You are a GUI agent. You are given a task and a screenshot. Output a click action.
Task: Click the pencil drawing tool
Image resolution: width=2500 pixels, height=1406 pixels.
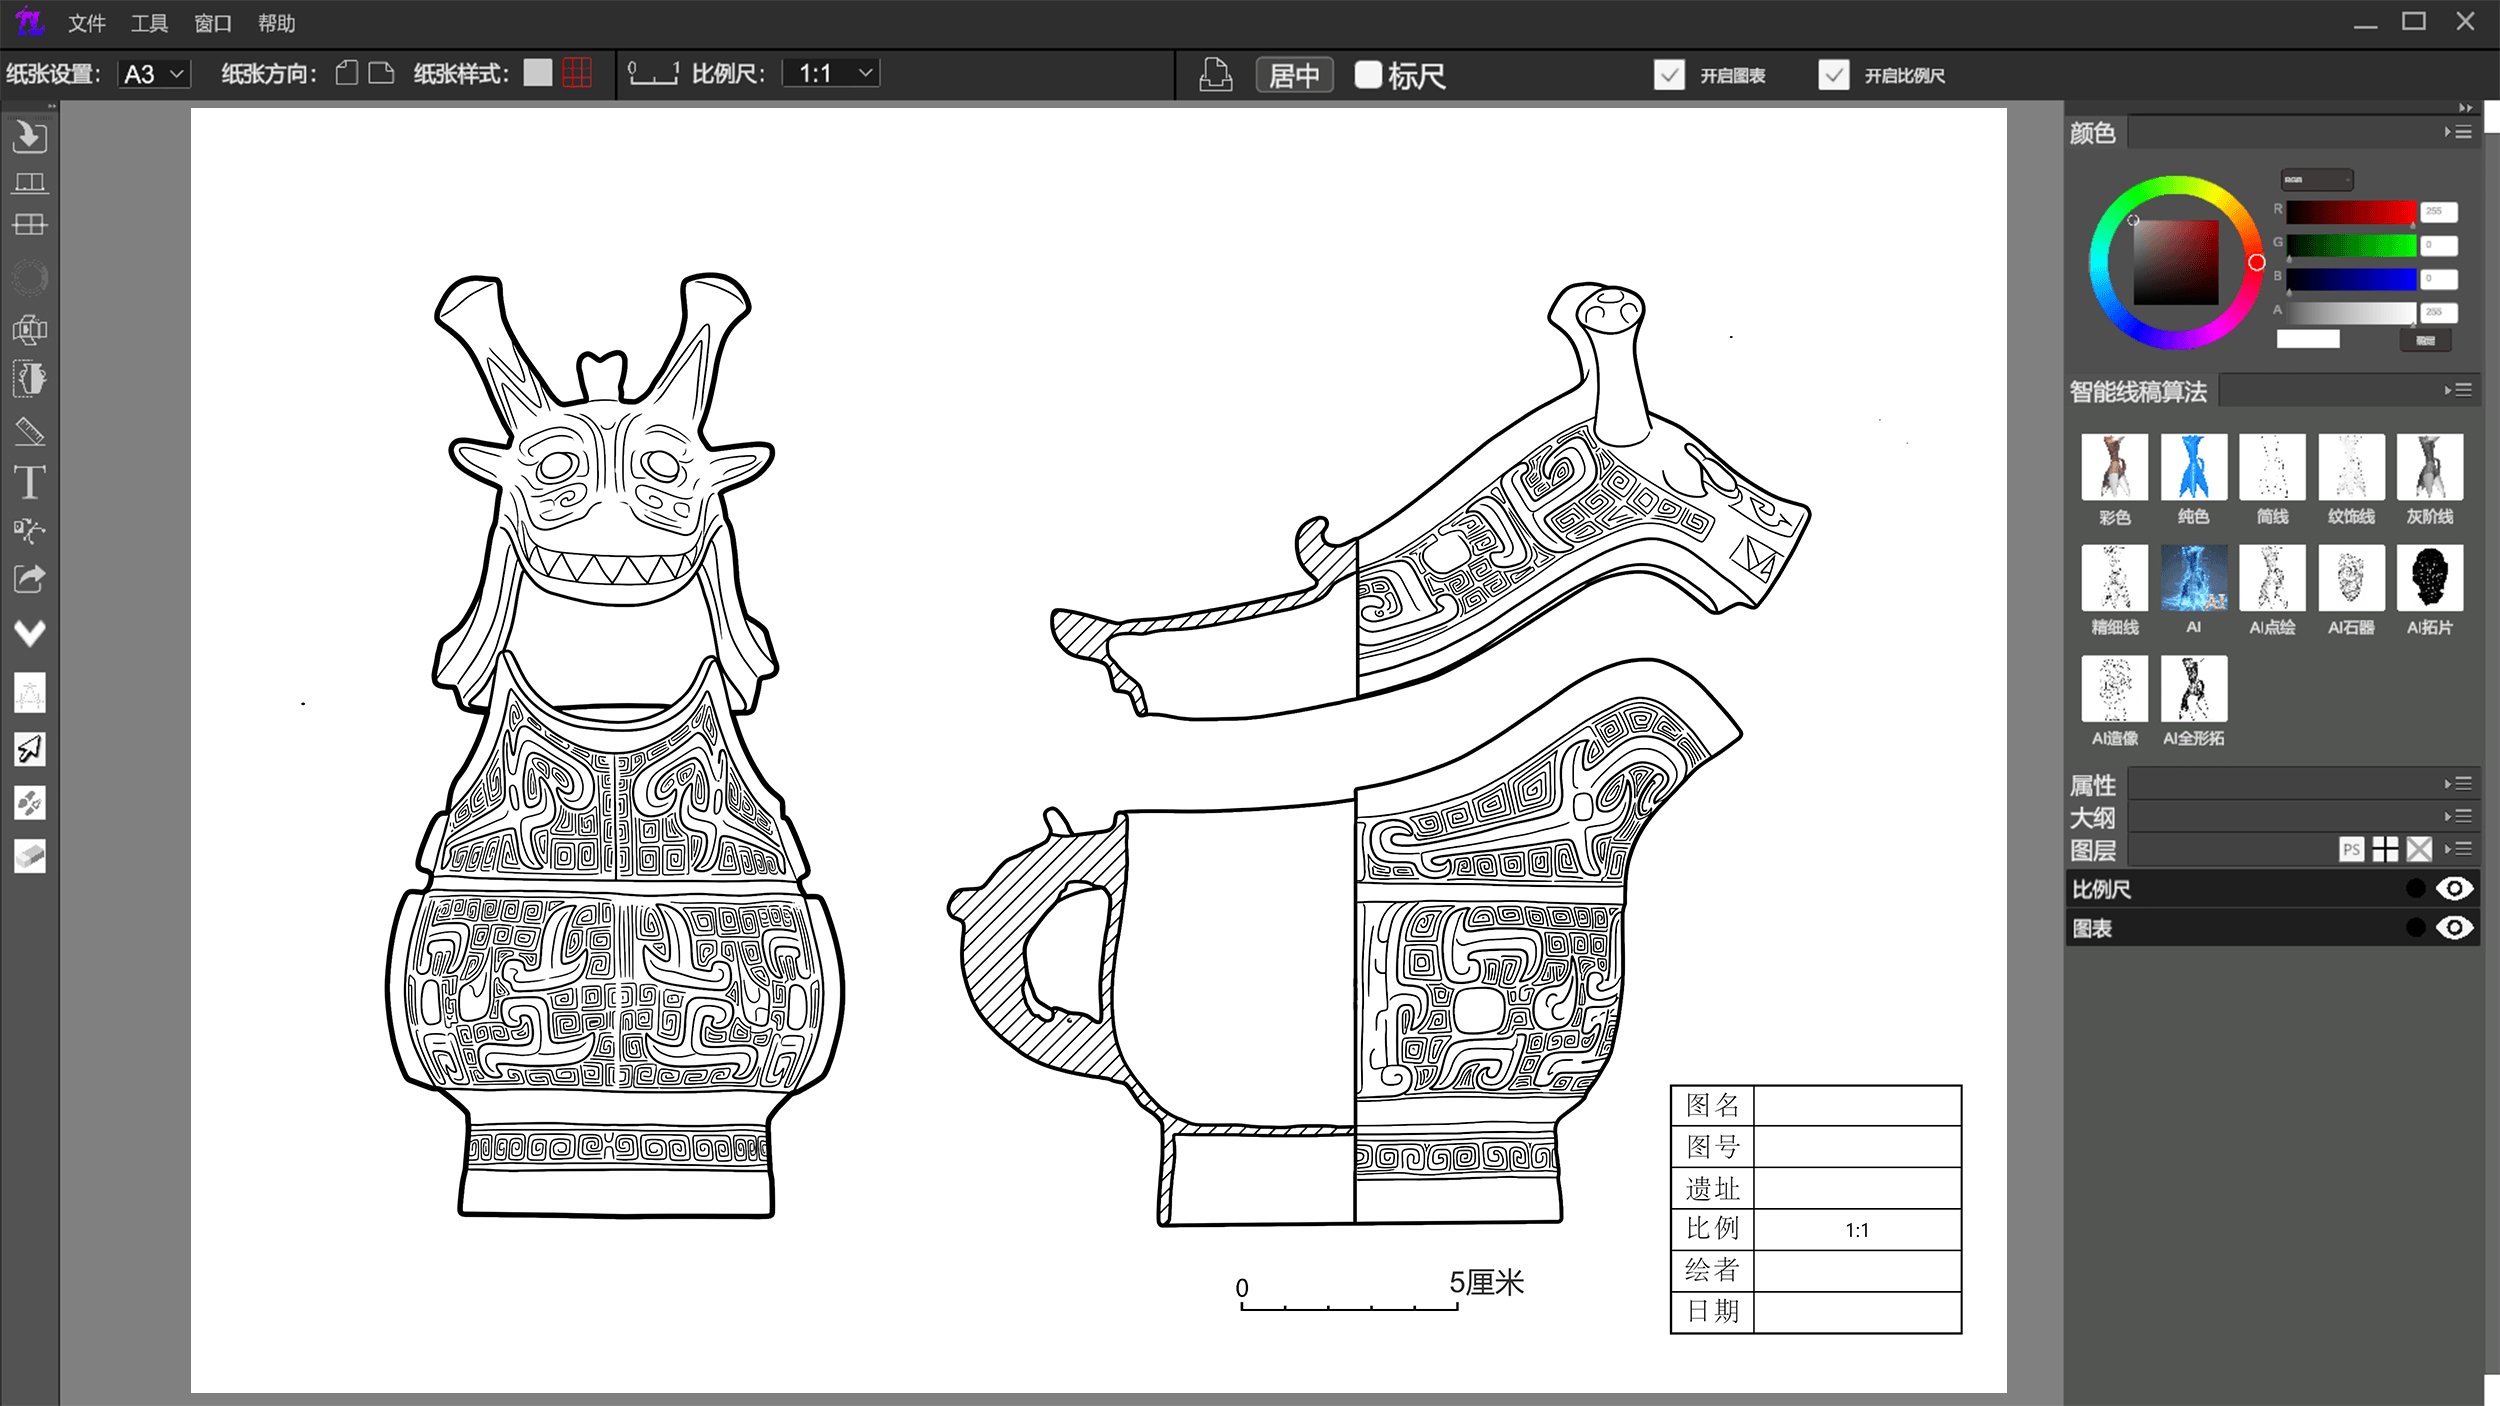coord(29,432)
